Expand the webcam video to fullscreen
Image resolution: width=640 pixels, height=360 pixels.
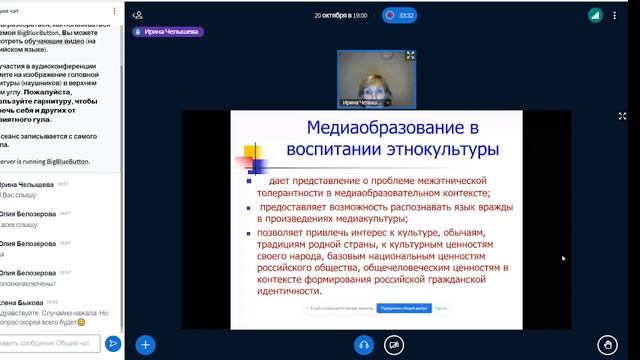410,56
